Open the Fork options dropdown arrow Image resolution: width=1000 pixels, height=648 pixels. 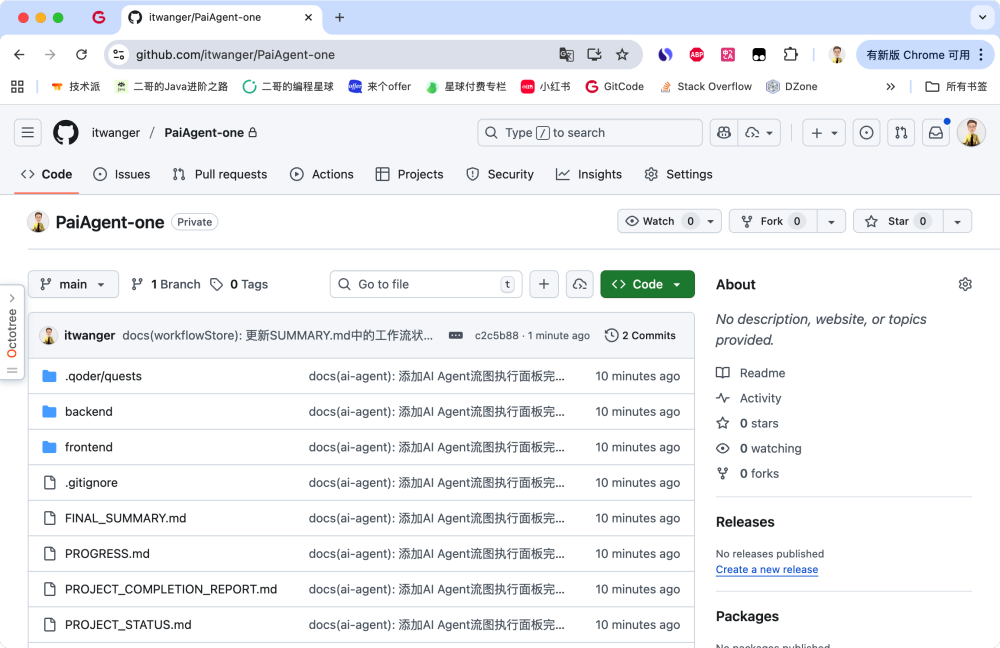[x=831, y=221]
